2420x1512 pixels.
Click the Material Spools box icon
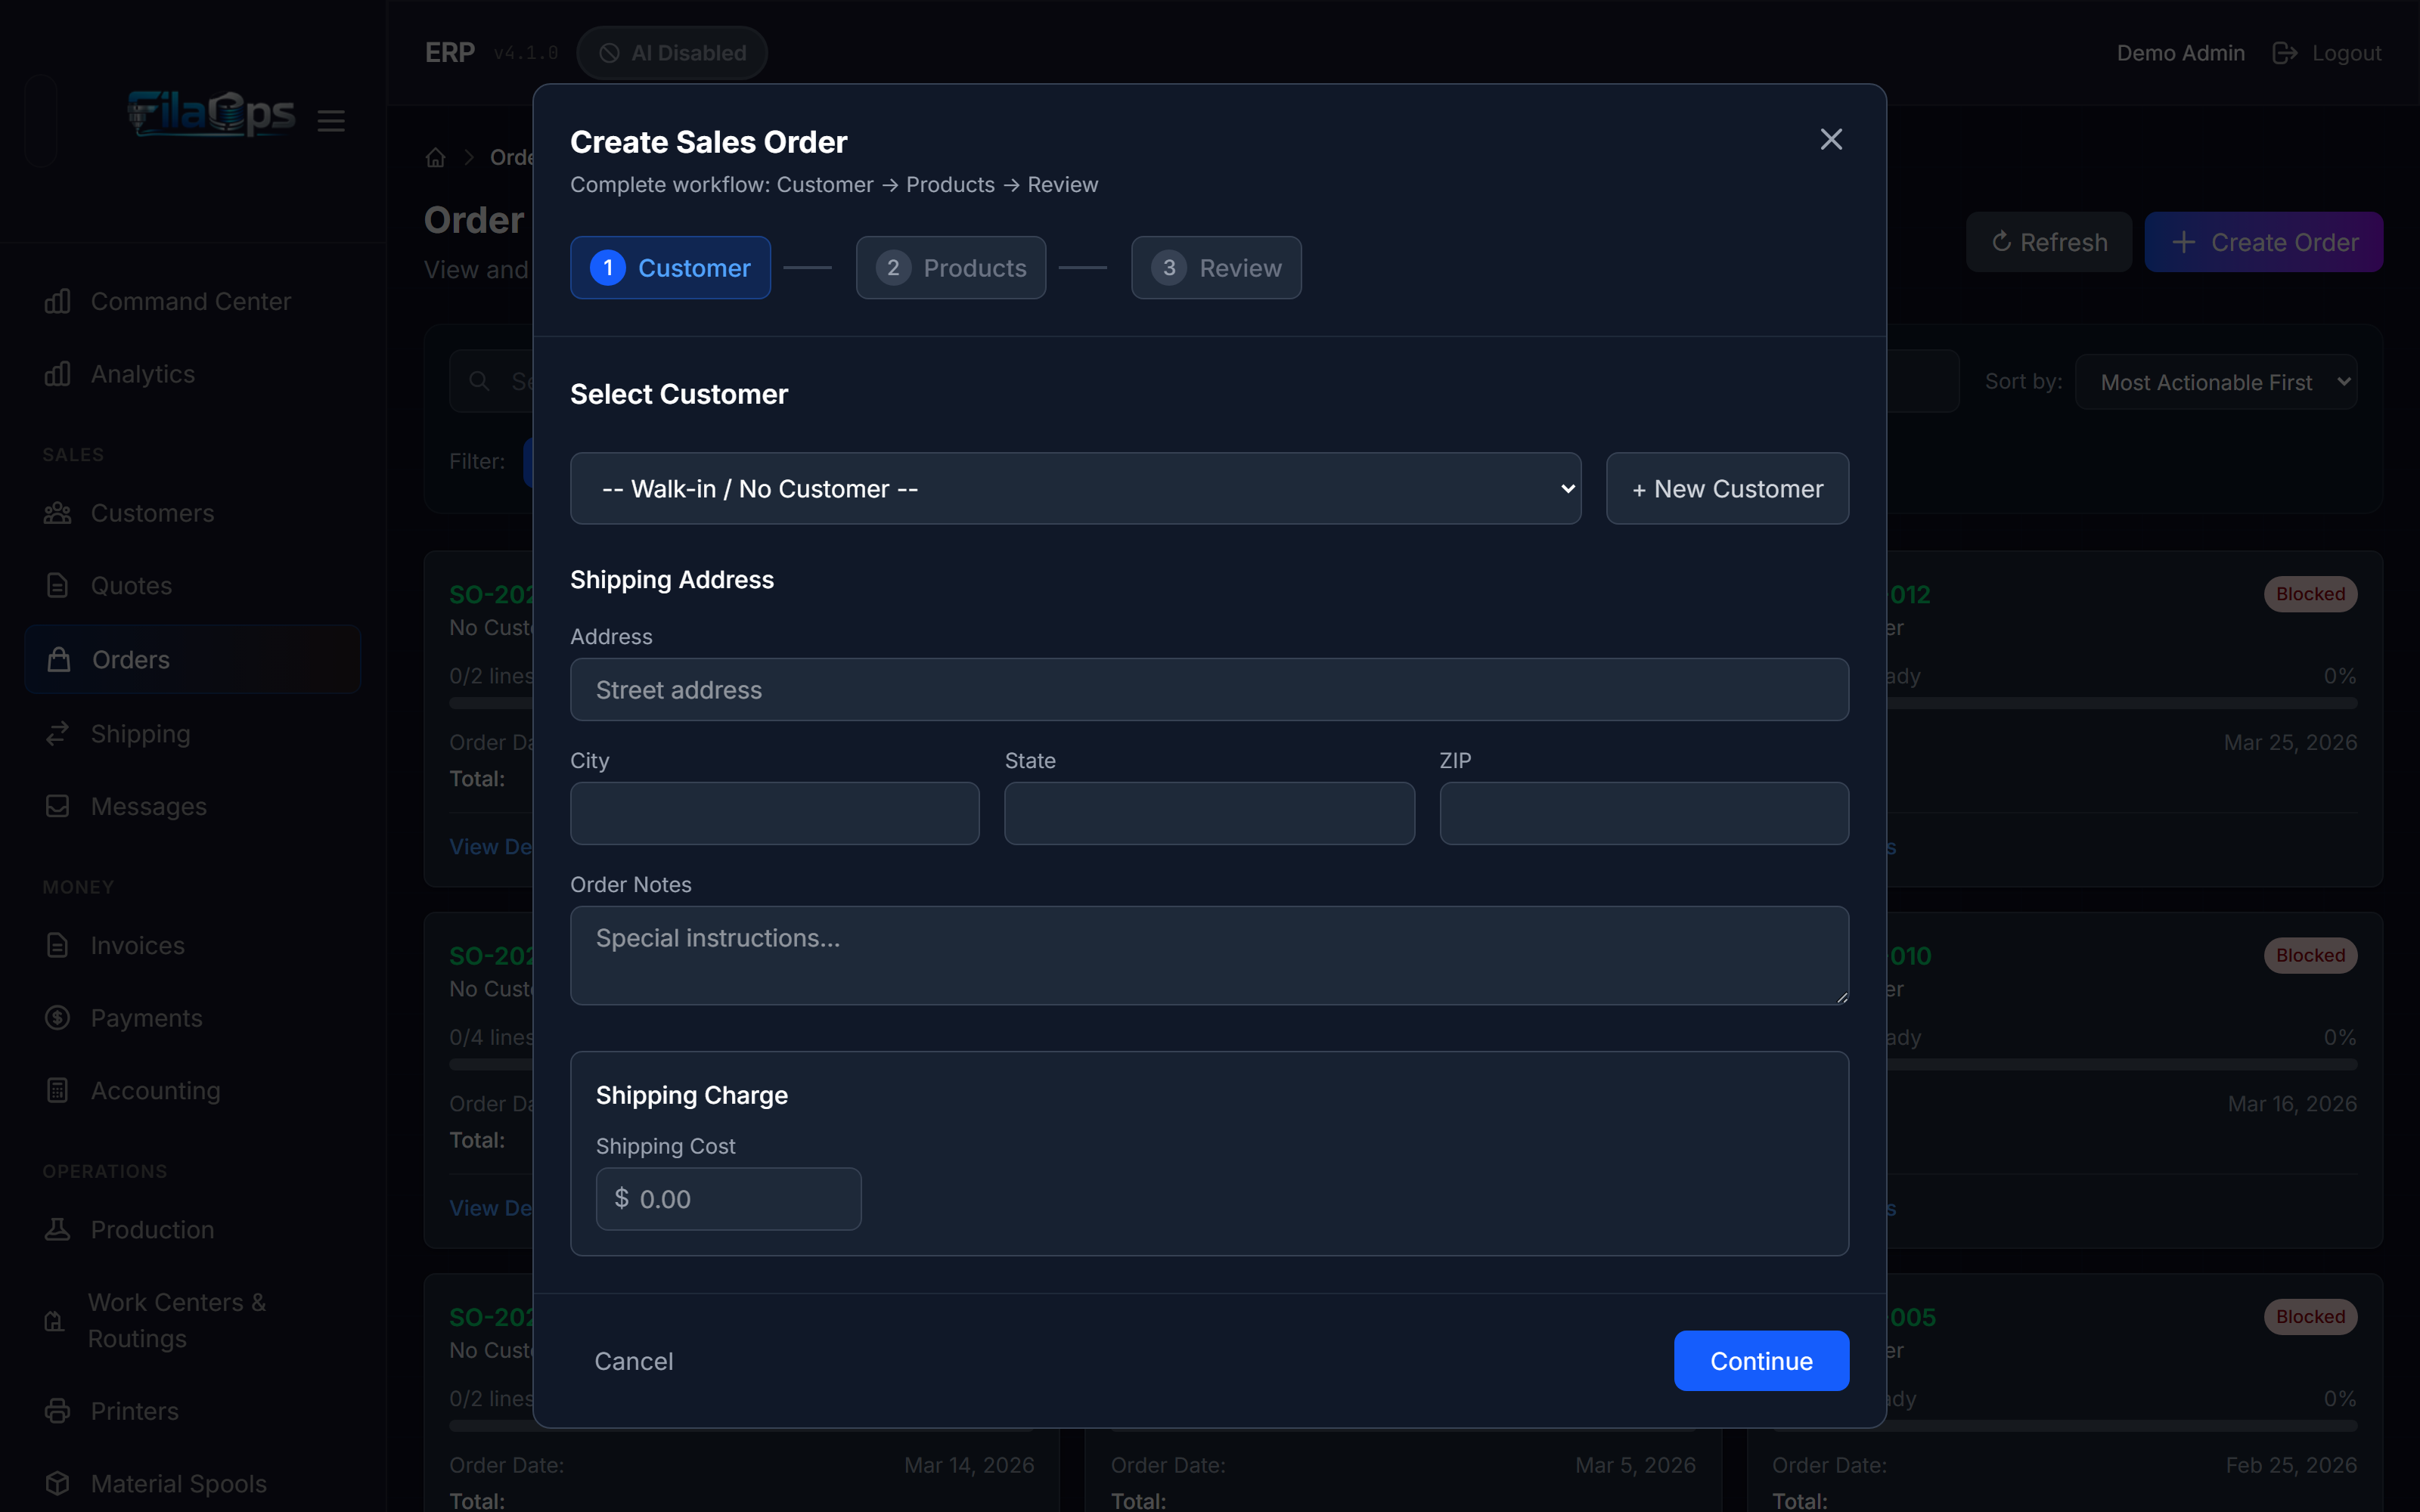click(58, 1483)
